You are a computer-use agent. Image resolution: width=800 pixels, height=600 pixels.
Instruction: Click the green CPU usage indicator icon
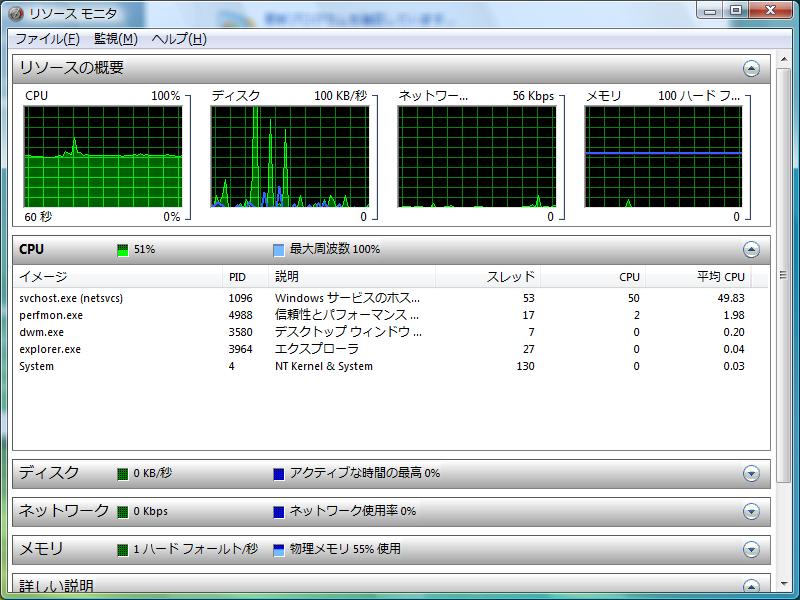coord(123,250)
